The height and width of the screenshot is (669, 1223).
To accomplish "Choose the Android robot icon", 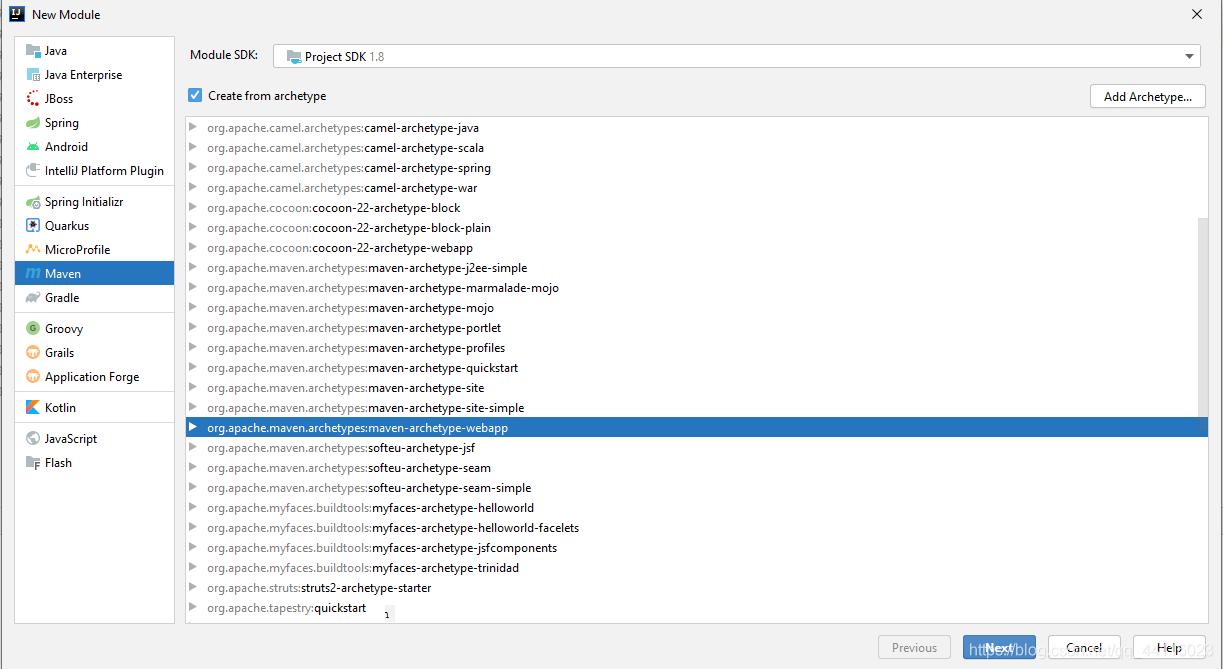I will click(x=33, y=147).
